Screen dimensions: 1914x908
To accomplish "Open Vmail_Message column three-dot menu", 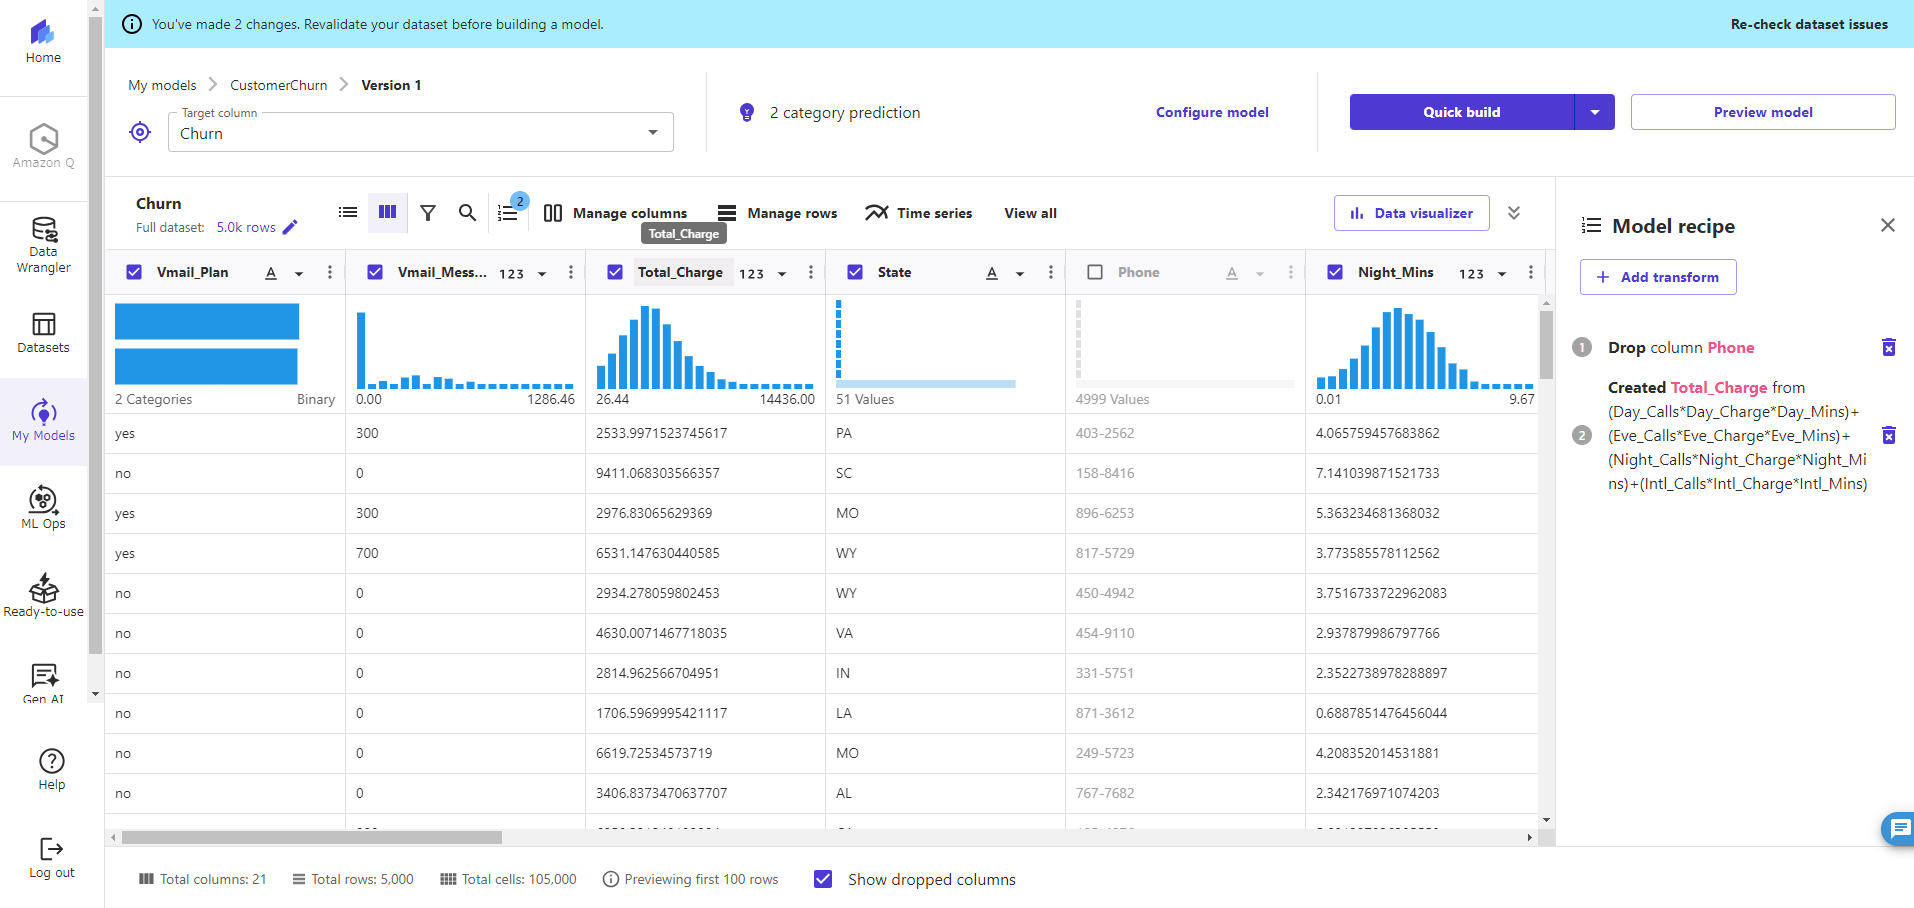I will click(570, 272).
